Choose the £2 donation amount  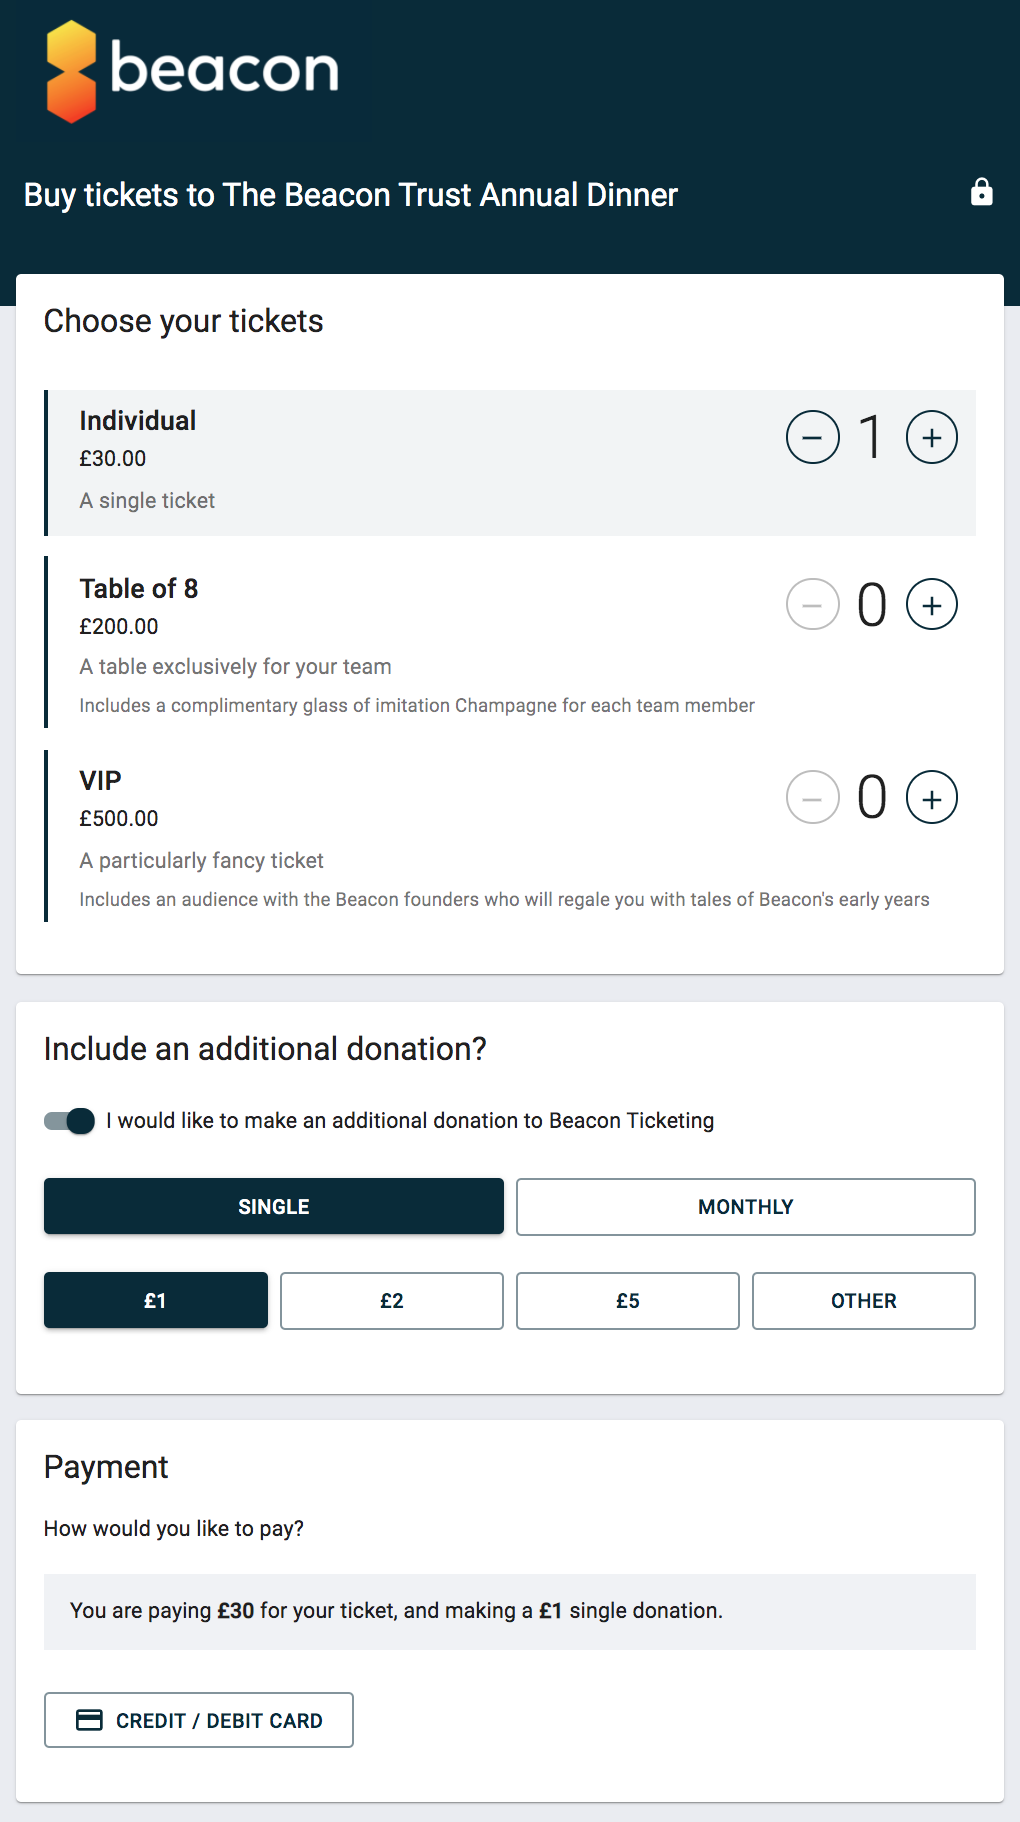391,1301
